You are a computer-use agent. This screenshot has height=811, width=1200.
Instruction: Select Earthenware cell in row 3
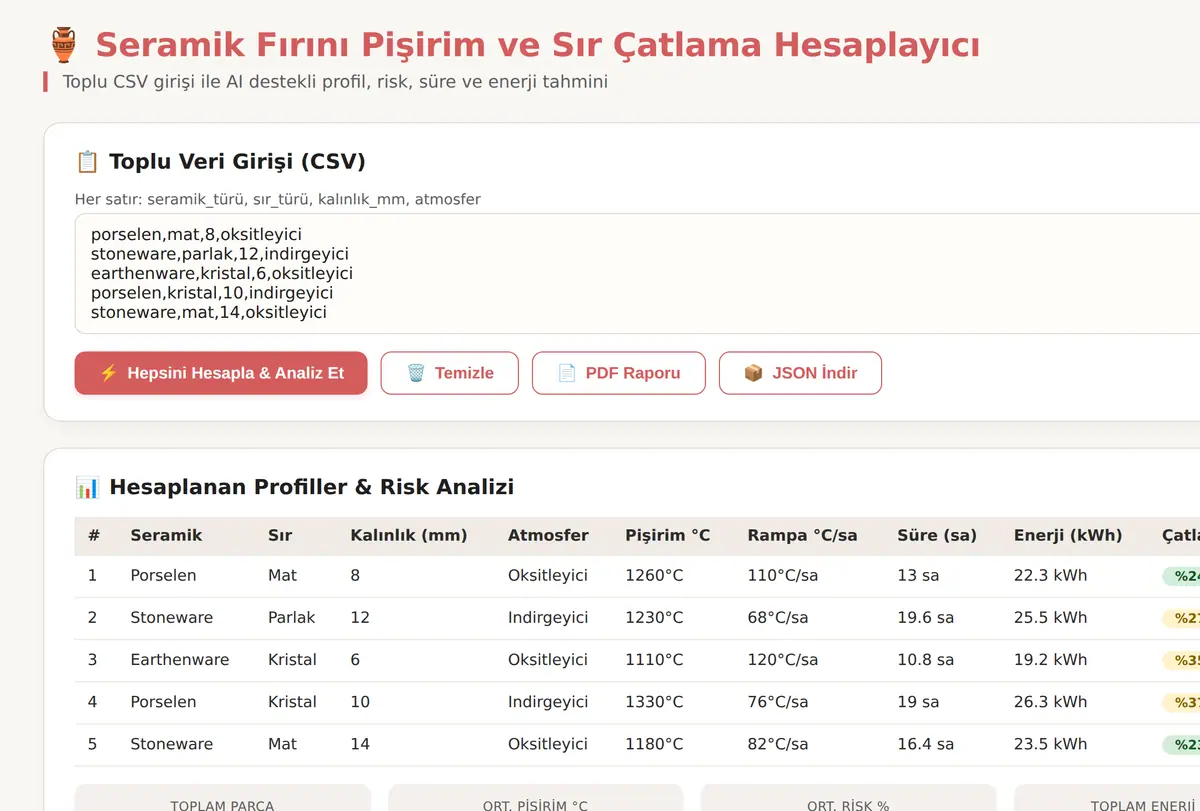(x=180, y=660)
